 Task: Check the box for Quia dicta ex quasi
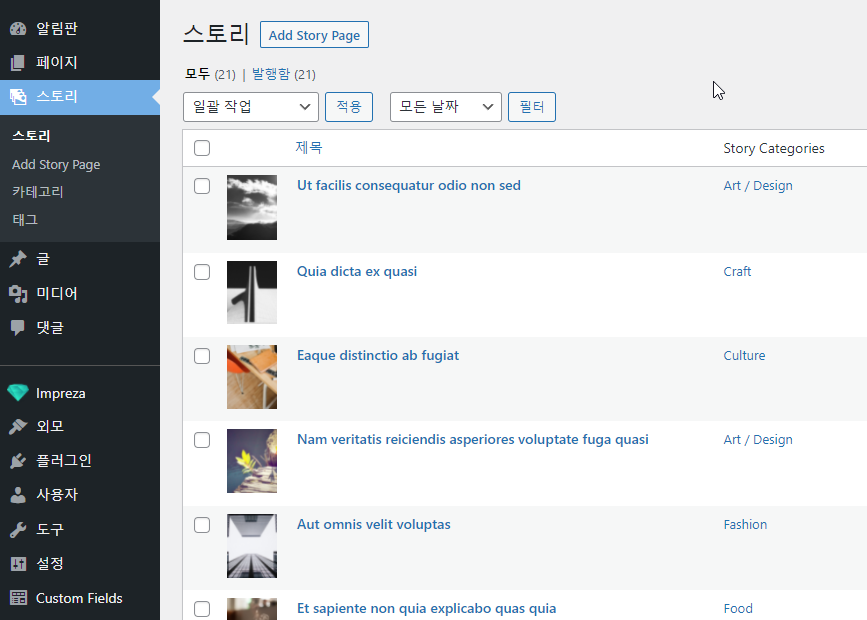click(x=202, y=272)
